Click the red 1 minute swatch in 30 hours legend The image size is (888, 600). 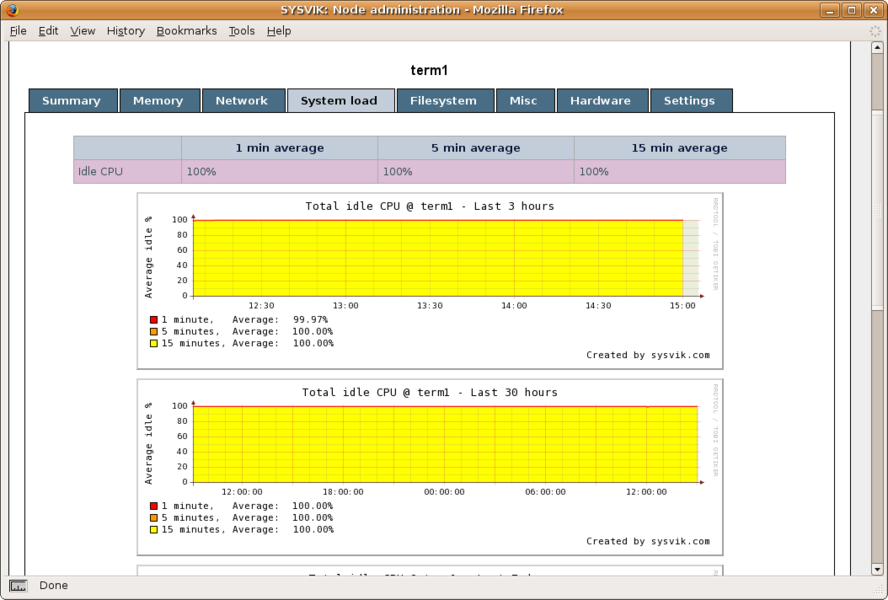click(x=153, y=507)
